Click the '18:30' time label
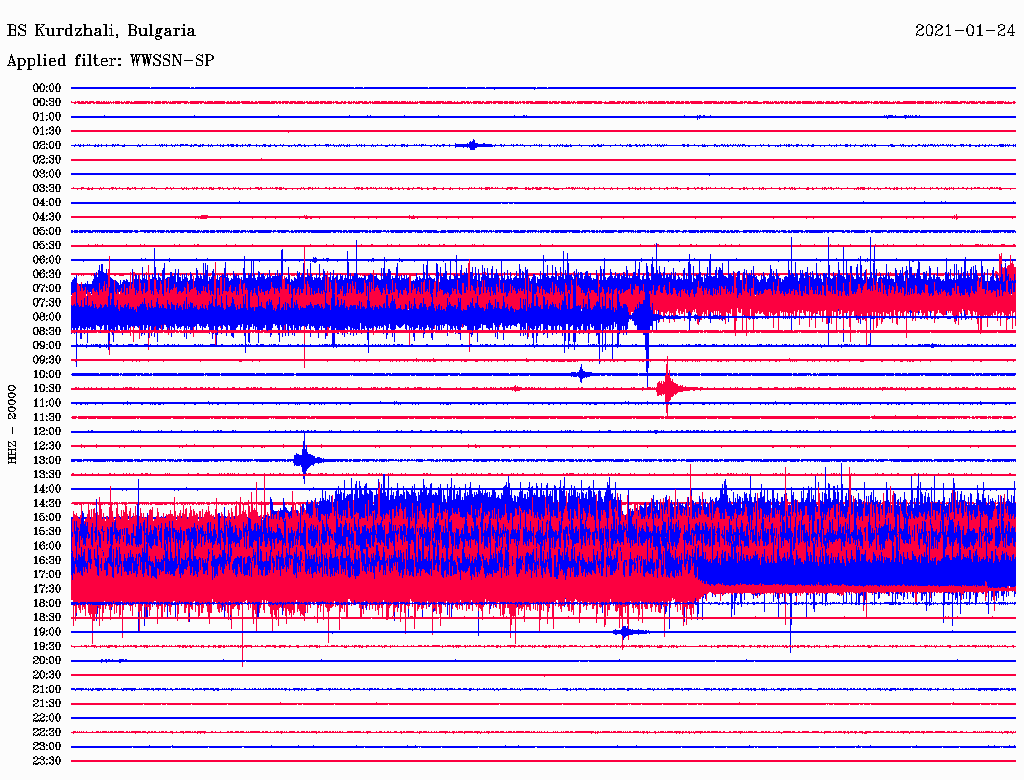 click(x=47, y=618)
